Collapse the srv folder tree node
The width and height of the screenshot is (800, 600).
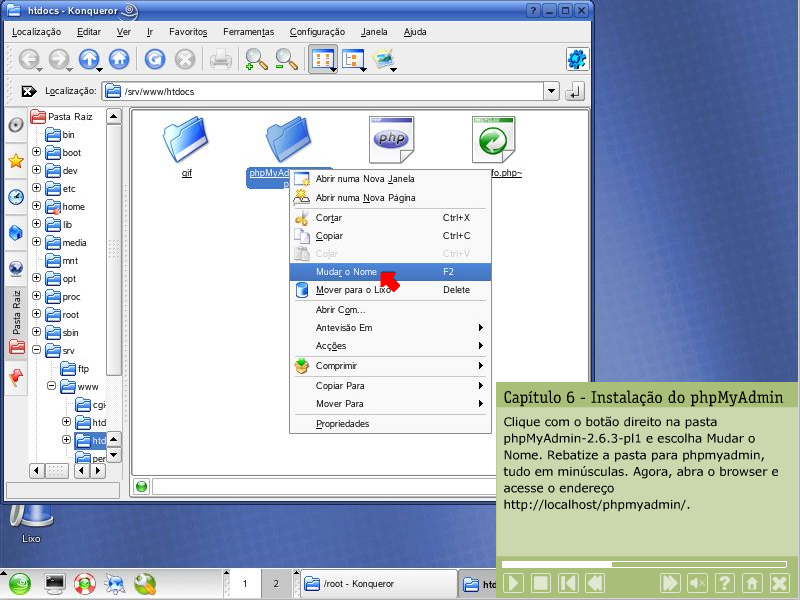pyautogui.click(x=37, y=351)
